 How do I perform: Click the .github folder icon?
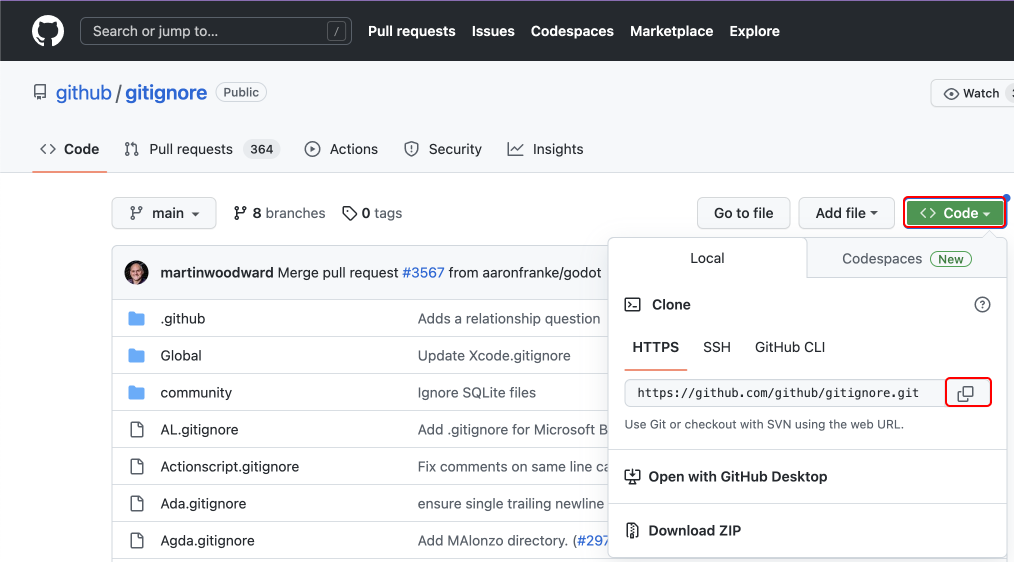point(136,319)
